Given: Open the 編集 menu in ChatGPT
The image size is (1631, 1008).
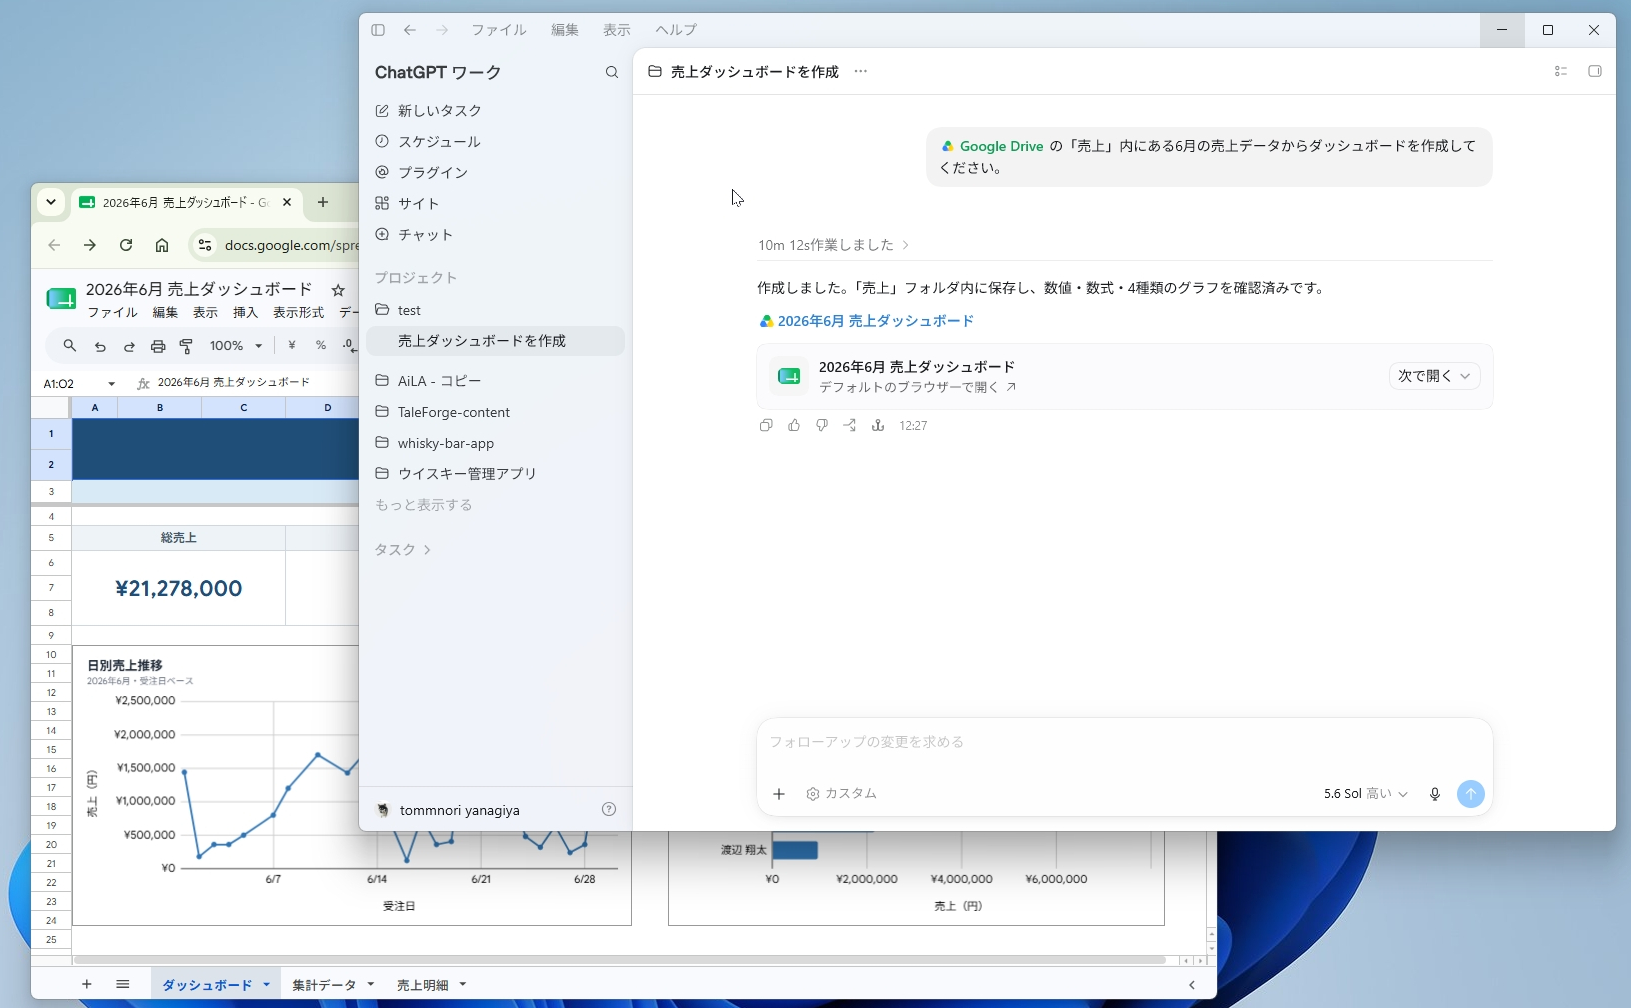Looking at the screenshot, I should [x=565, y=30].
